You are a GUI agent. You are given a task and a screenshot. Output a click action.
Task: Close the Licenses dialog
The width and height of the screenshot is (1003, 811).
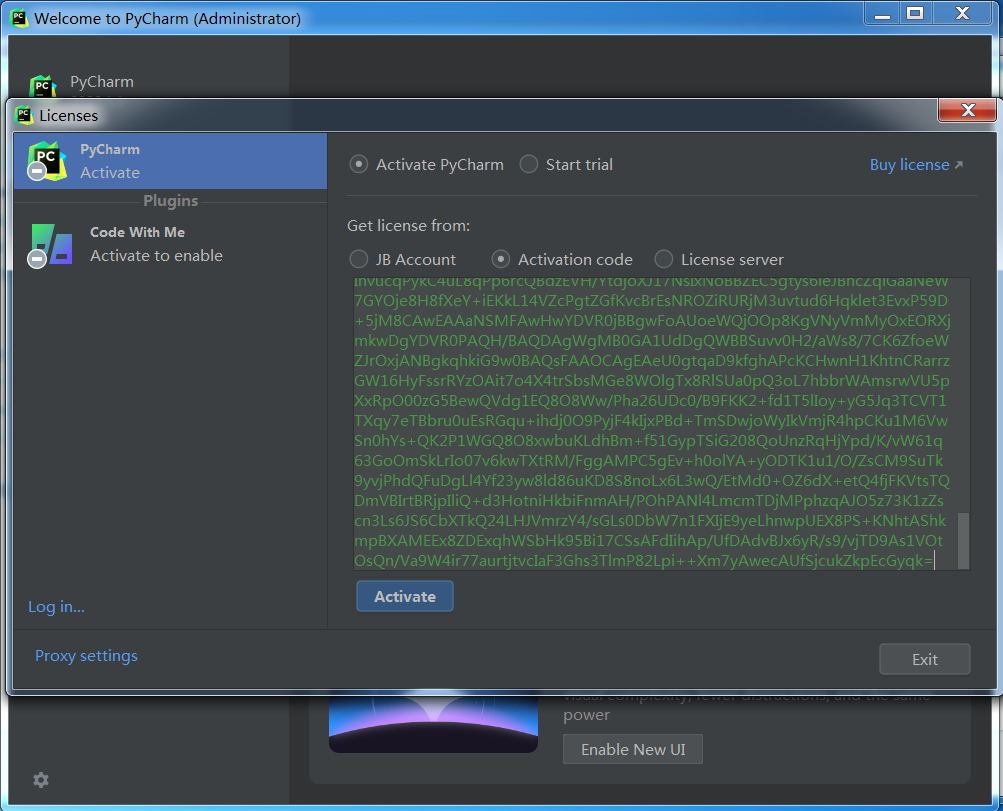coord(967,110)
